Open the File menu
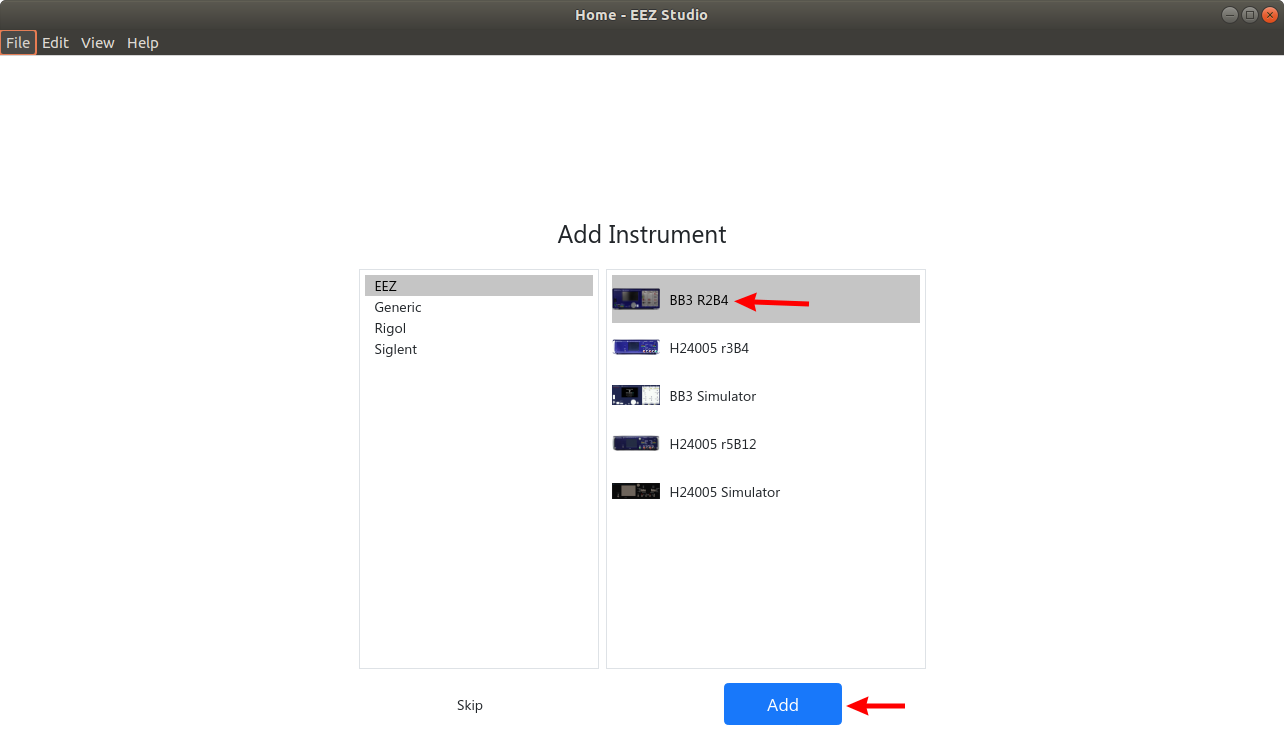 click(x=18, y=43)
